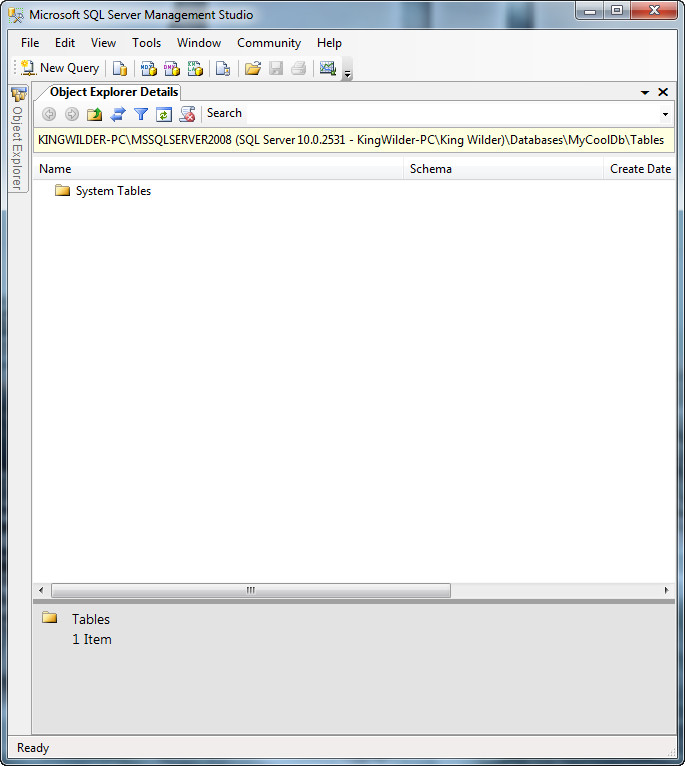
Task: Click the server path breadcrumb text
Action: [351, 140]
